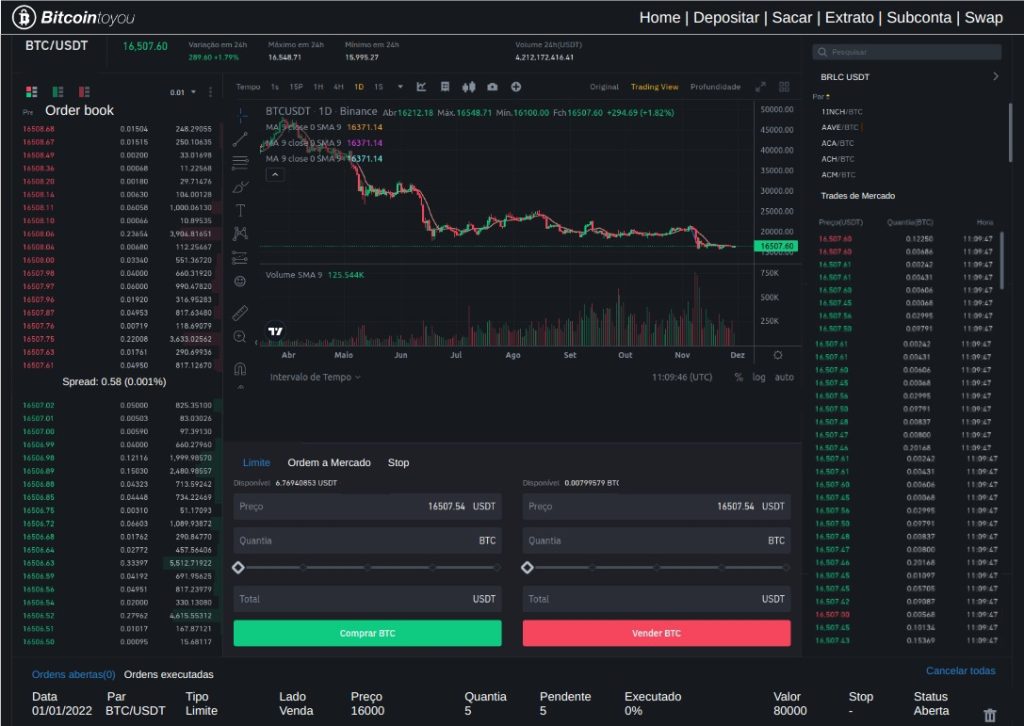The height and width of the screenshot is (726, 1024).
Task: Select the crosshair cursor tool
Action: (x=241, y=116)
